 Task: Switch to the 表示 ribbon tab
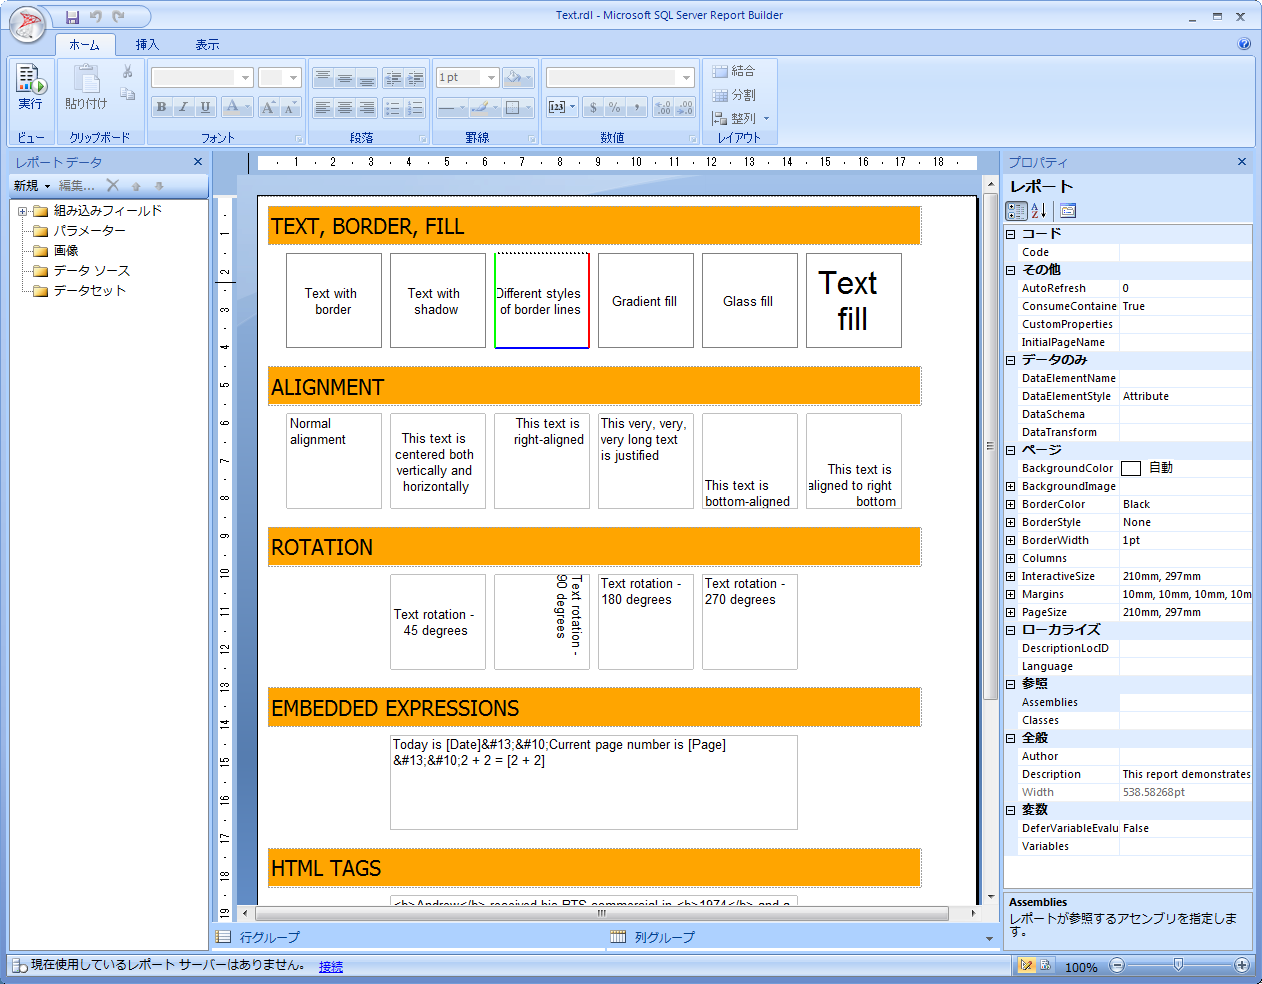click(x=207, y=45)
